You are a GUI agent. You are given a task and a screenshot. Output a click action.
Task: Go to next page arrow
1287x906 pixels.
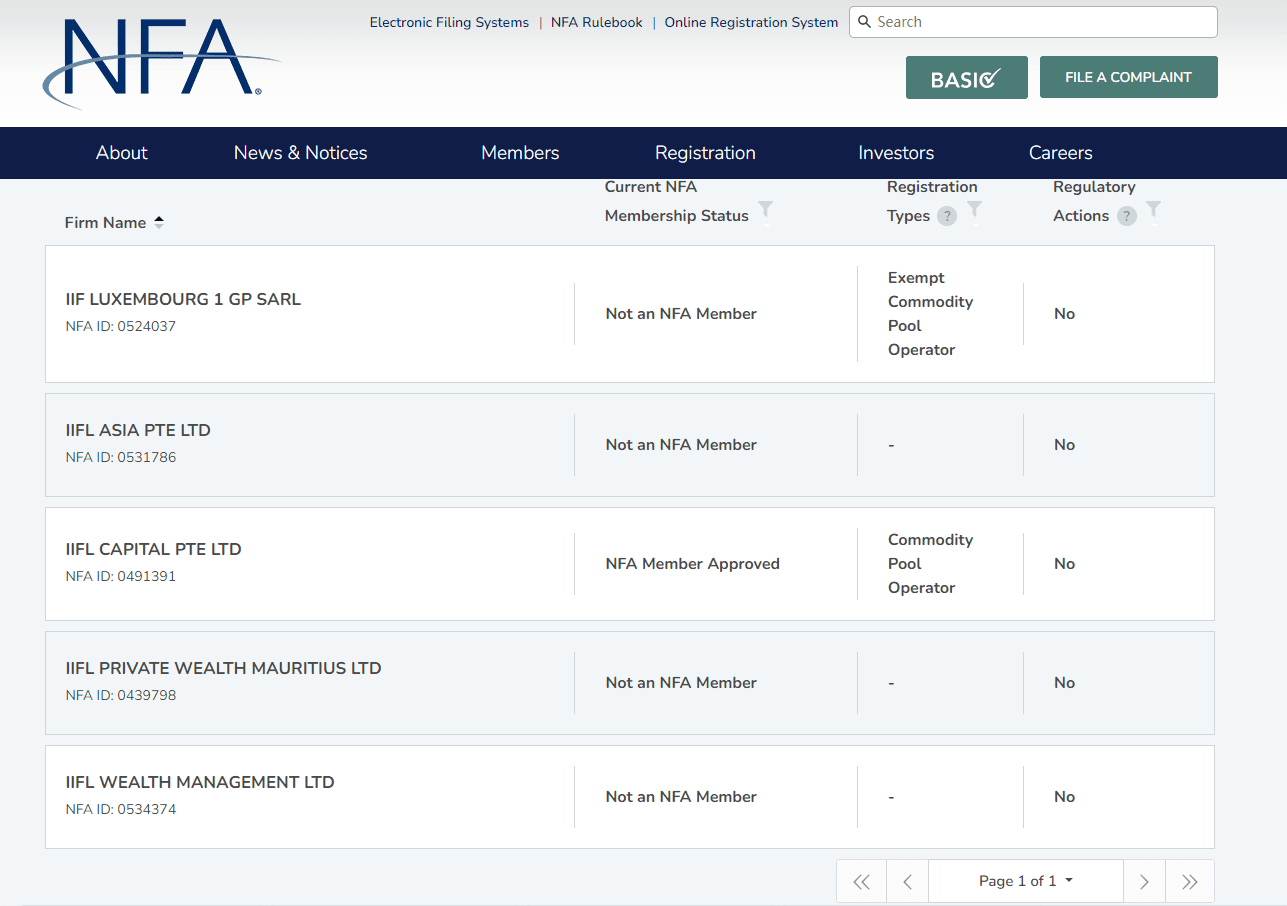click(1144, 881)
